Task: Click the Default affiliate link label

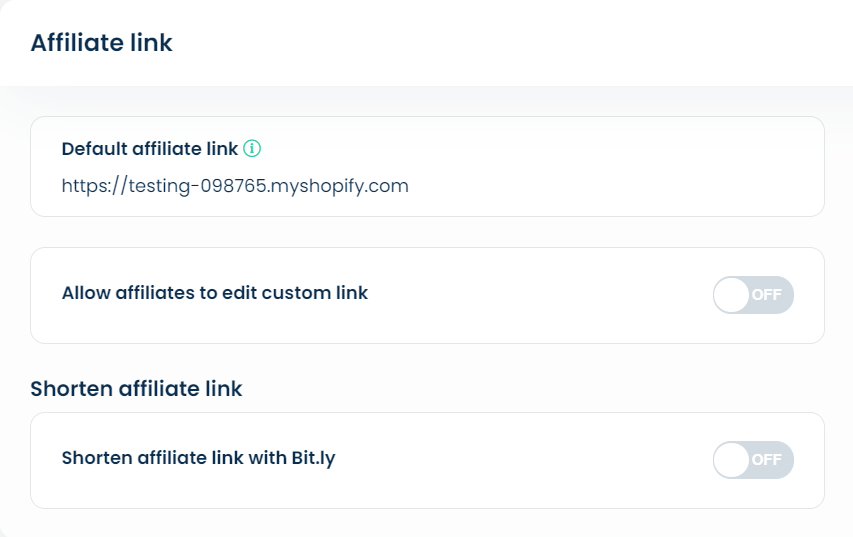Action: (x=150, y=149)
